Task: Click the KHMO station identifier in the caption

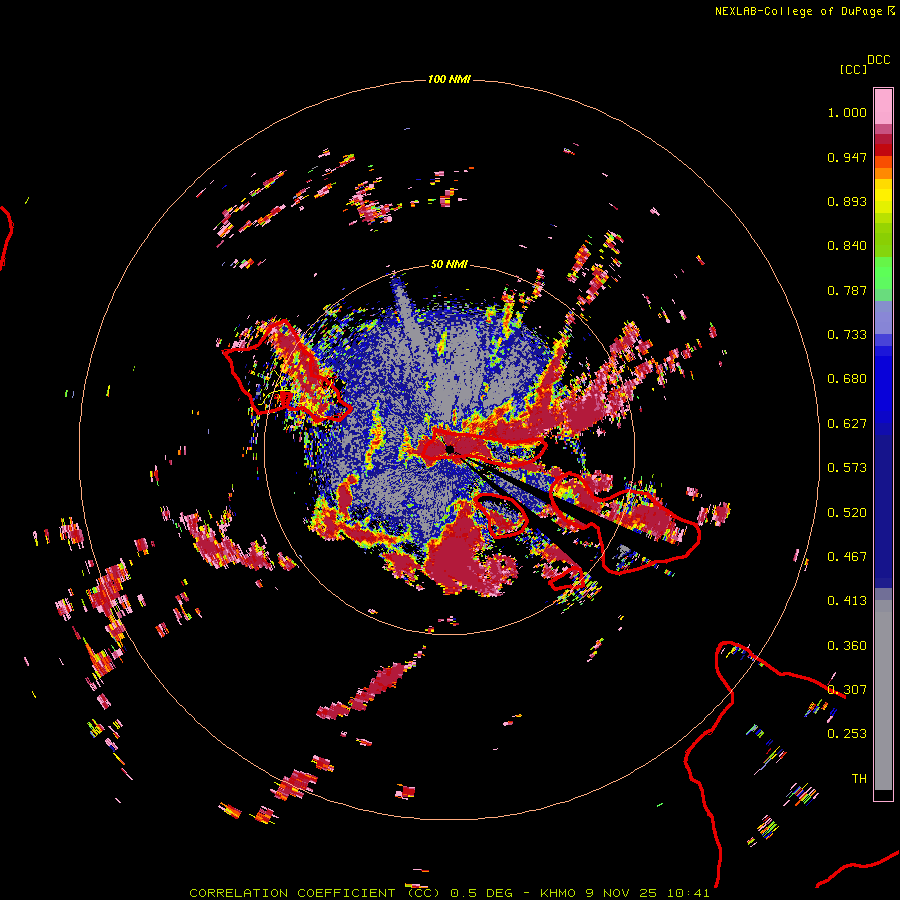Action: tap(557, 893)
